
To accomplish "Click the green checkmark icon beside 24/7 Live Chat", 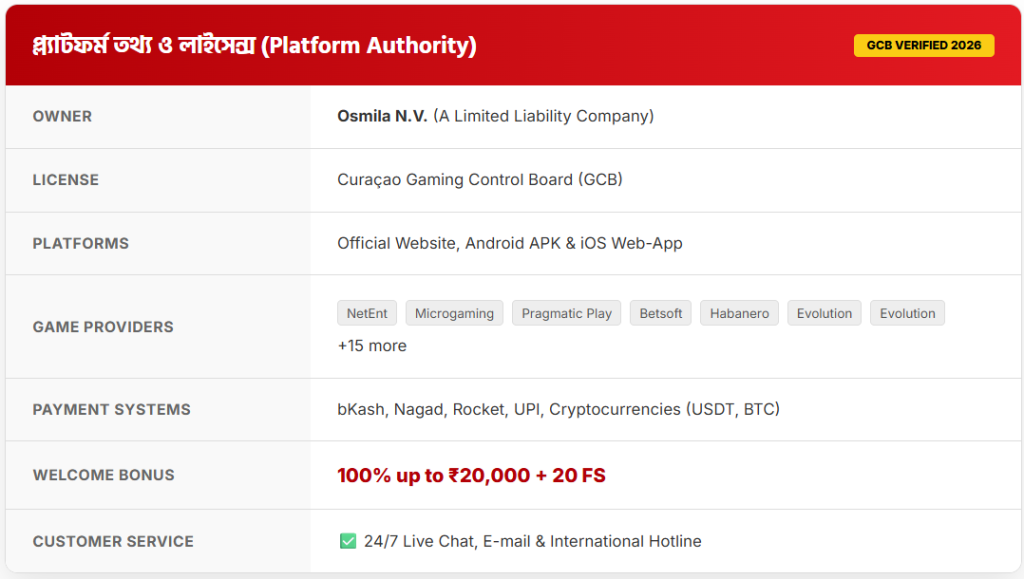I will point(348,541).
